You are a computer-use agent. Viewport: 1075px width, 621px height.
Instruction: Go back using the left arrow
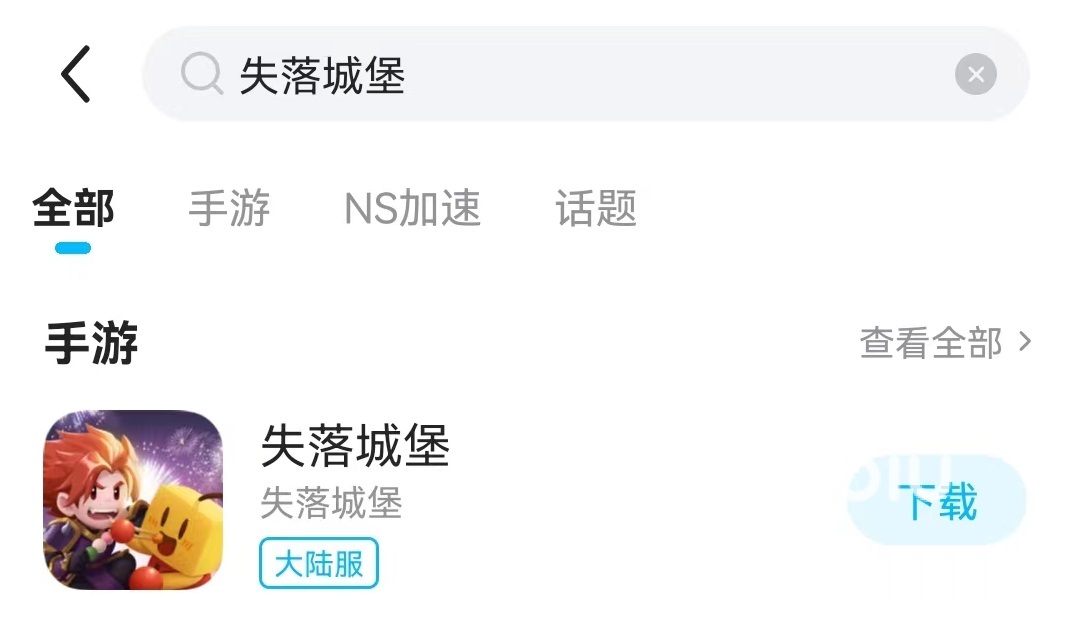point(76,74)
